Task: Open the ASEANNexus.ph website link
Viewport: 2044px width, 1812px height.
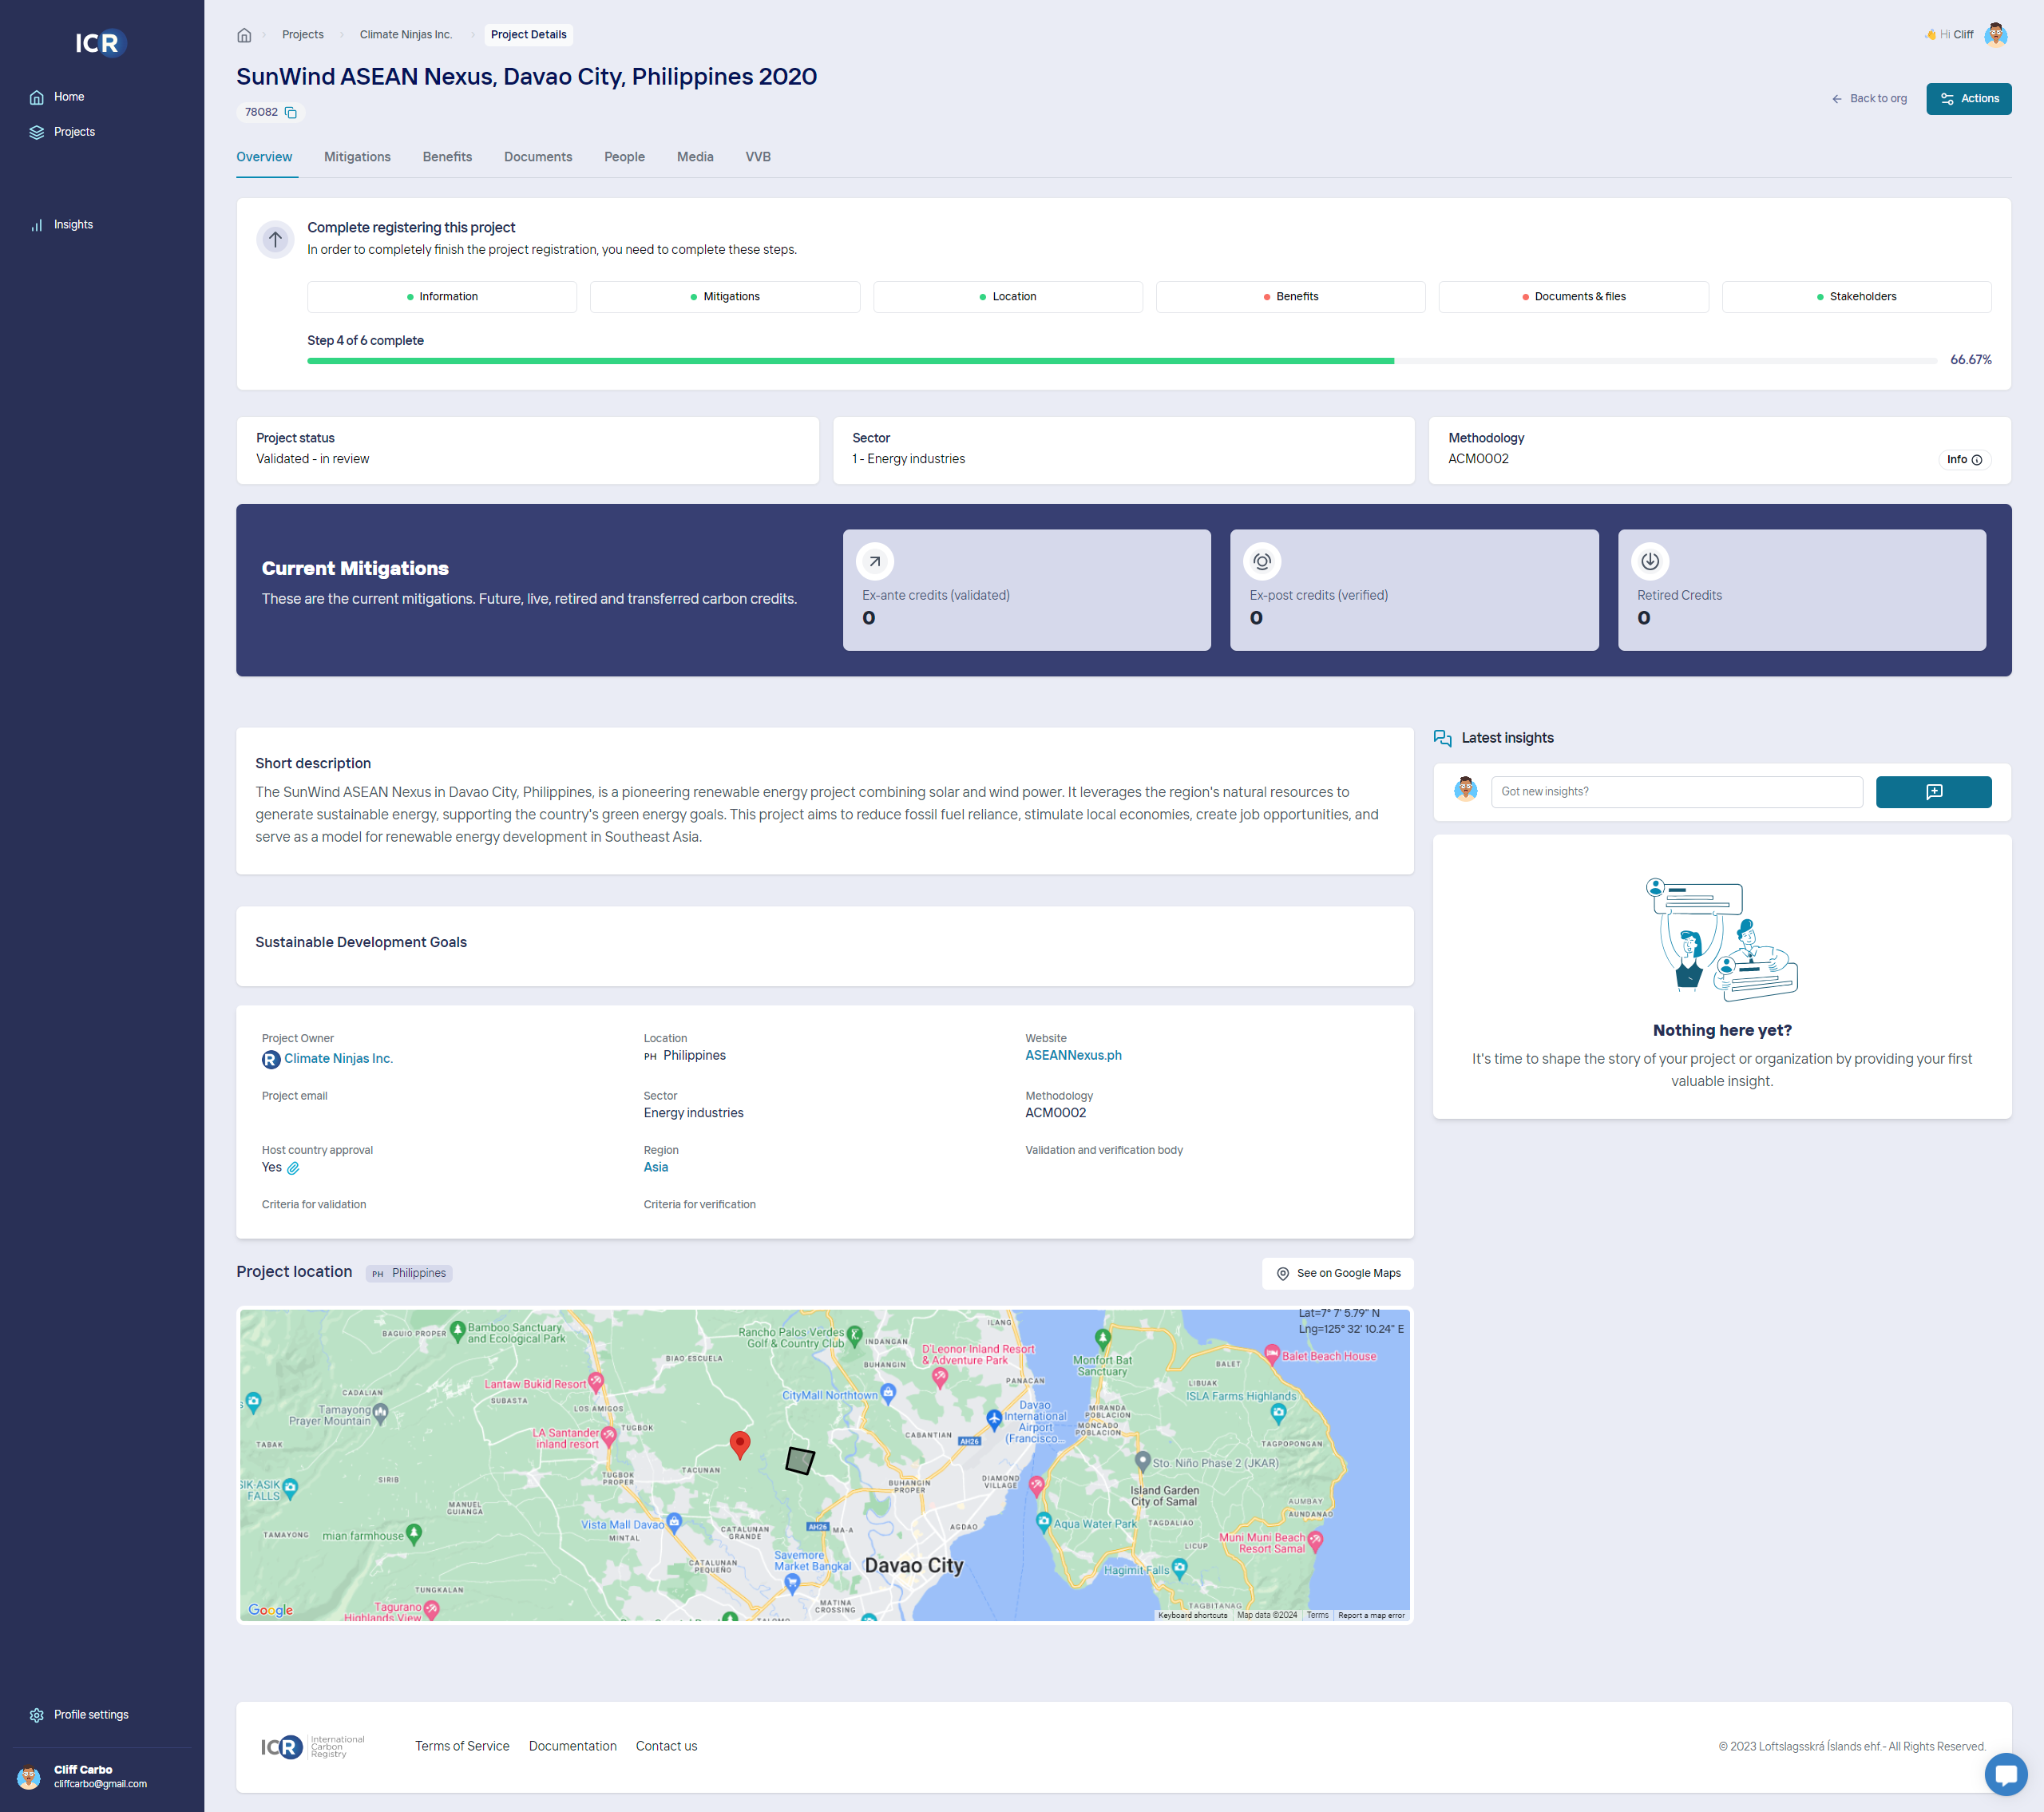Action: [x=1072, y=1055]
